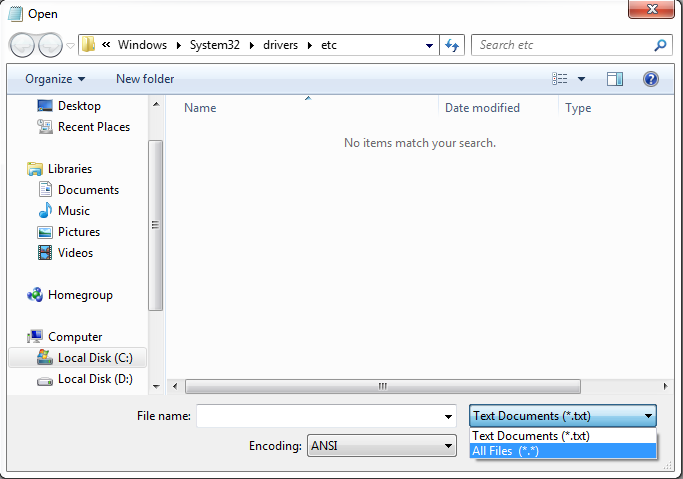Select Desktop in navigation pane
This screenshot has width=683, height=479.
[79, 106]
